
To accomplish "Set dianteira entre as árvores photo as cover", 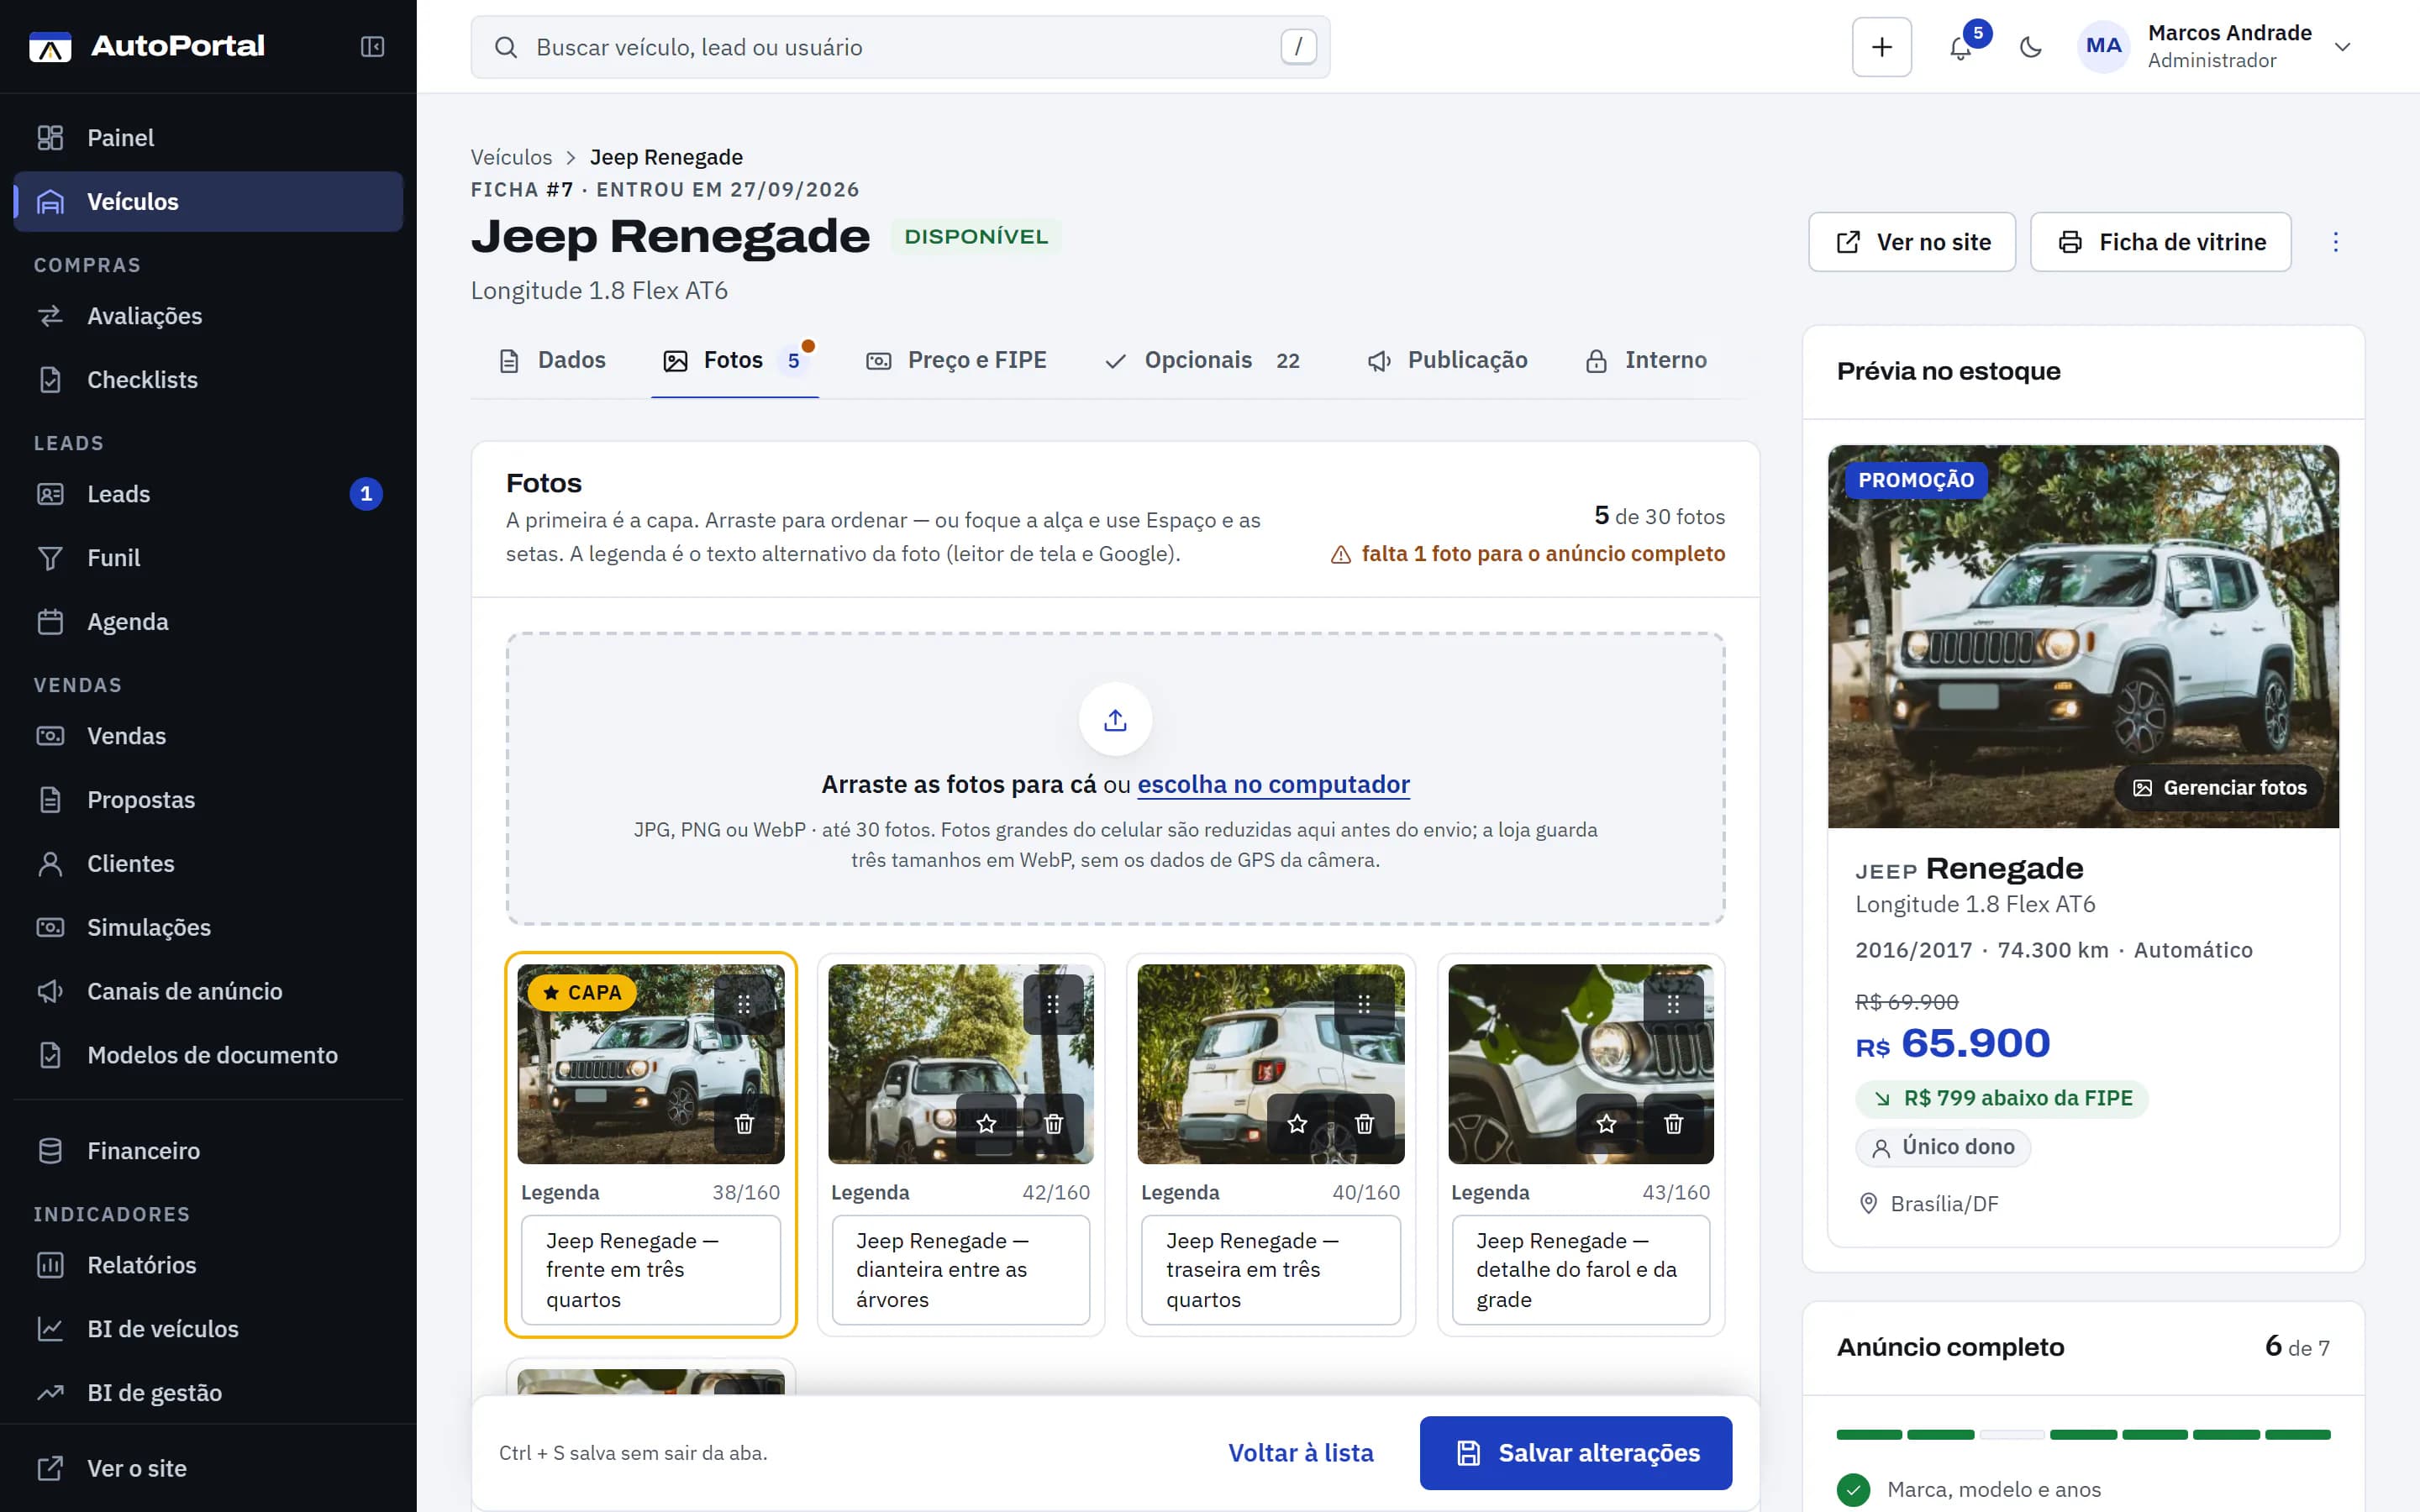I will 986,1123.
